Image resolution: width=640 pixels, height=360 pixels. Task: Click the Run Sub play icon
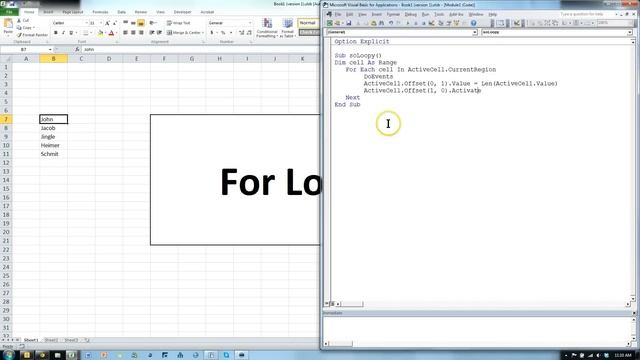(x=407, y=23)
